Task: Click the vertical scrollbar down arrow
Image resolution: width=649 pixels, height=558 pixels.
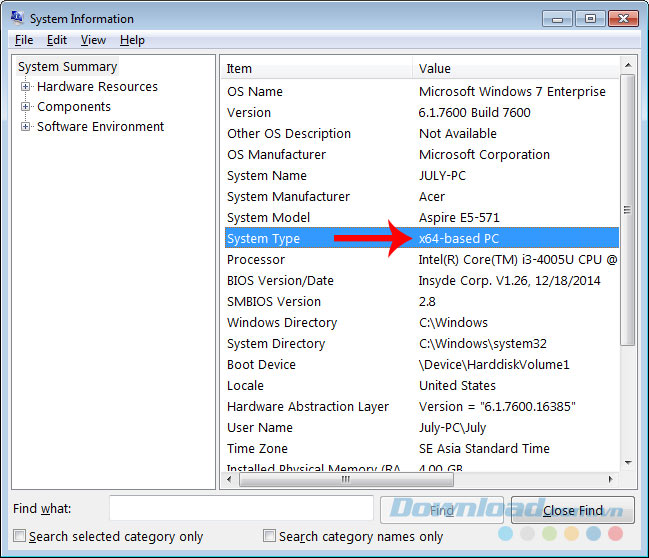Action: point(628,464)
